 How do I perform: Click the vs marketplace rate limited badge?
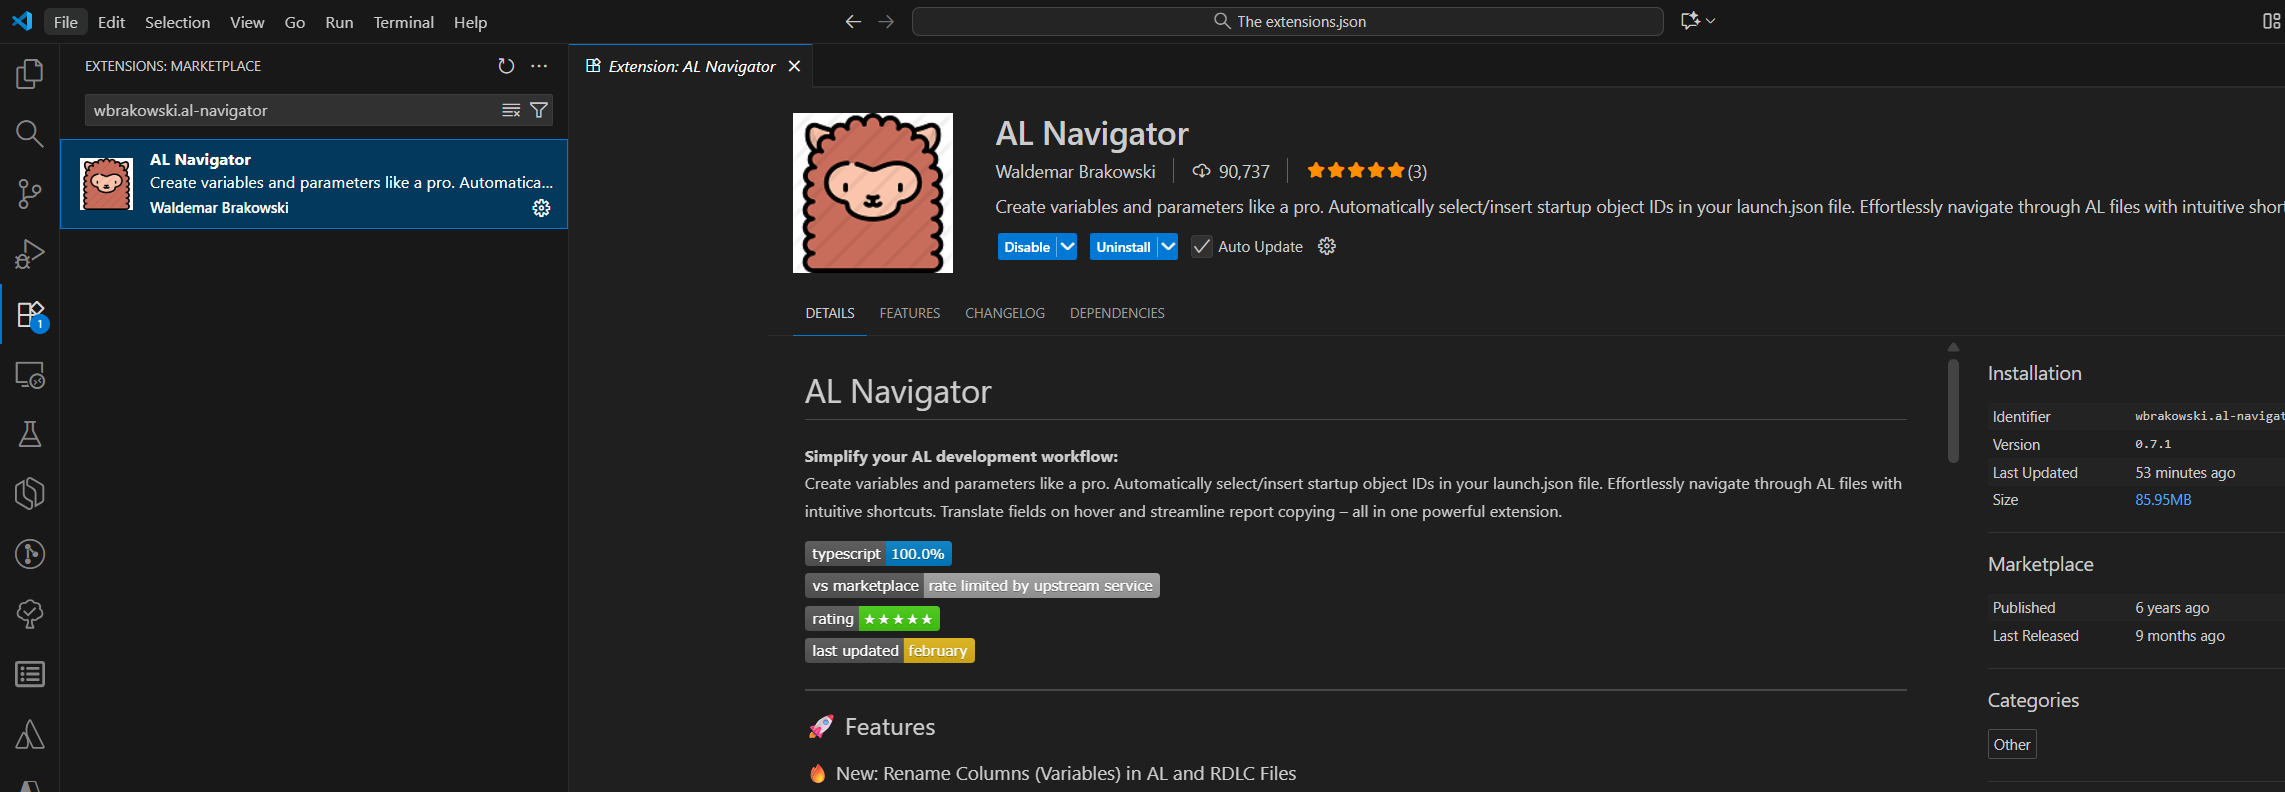pyautogui.click(x=982, y=586)
